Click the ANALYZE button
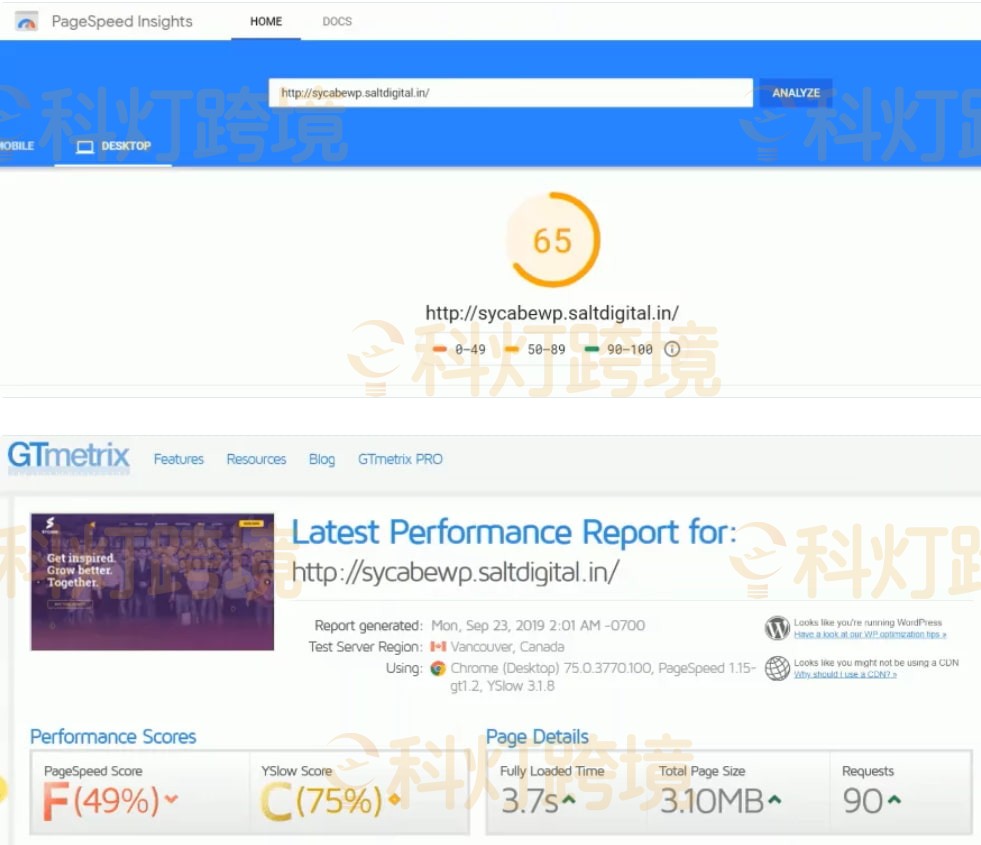Viewport: 981px width, 845px height. pos(795,93)
